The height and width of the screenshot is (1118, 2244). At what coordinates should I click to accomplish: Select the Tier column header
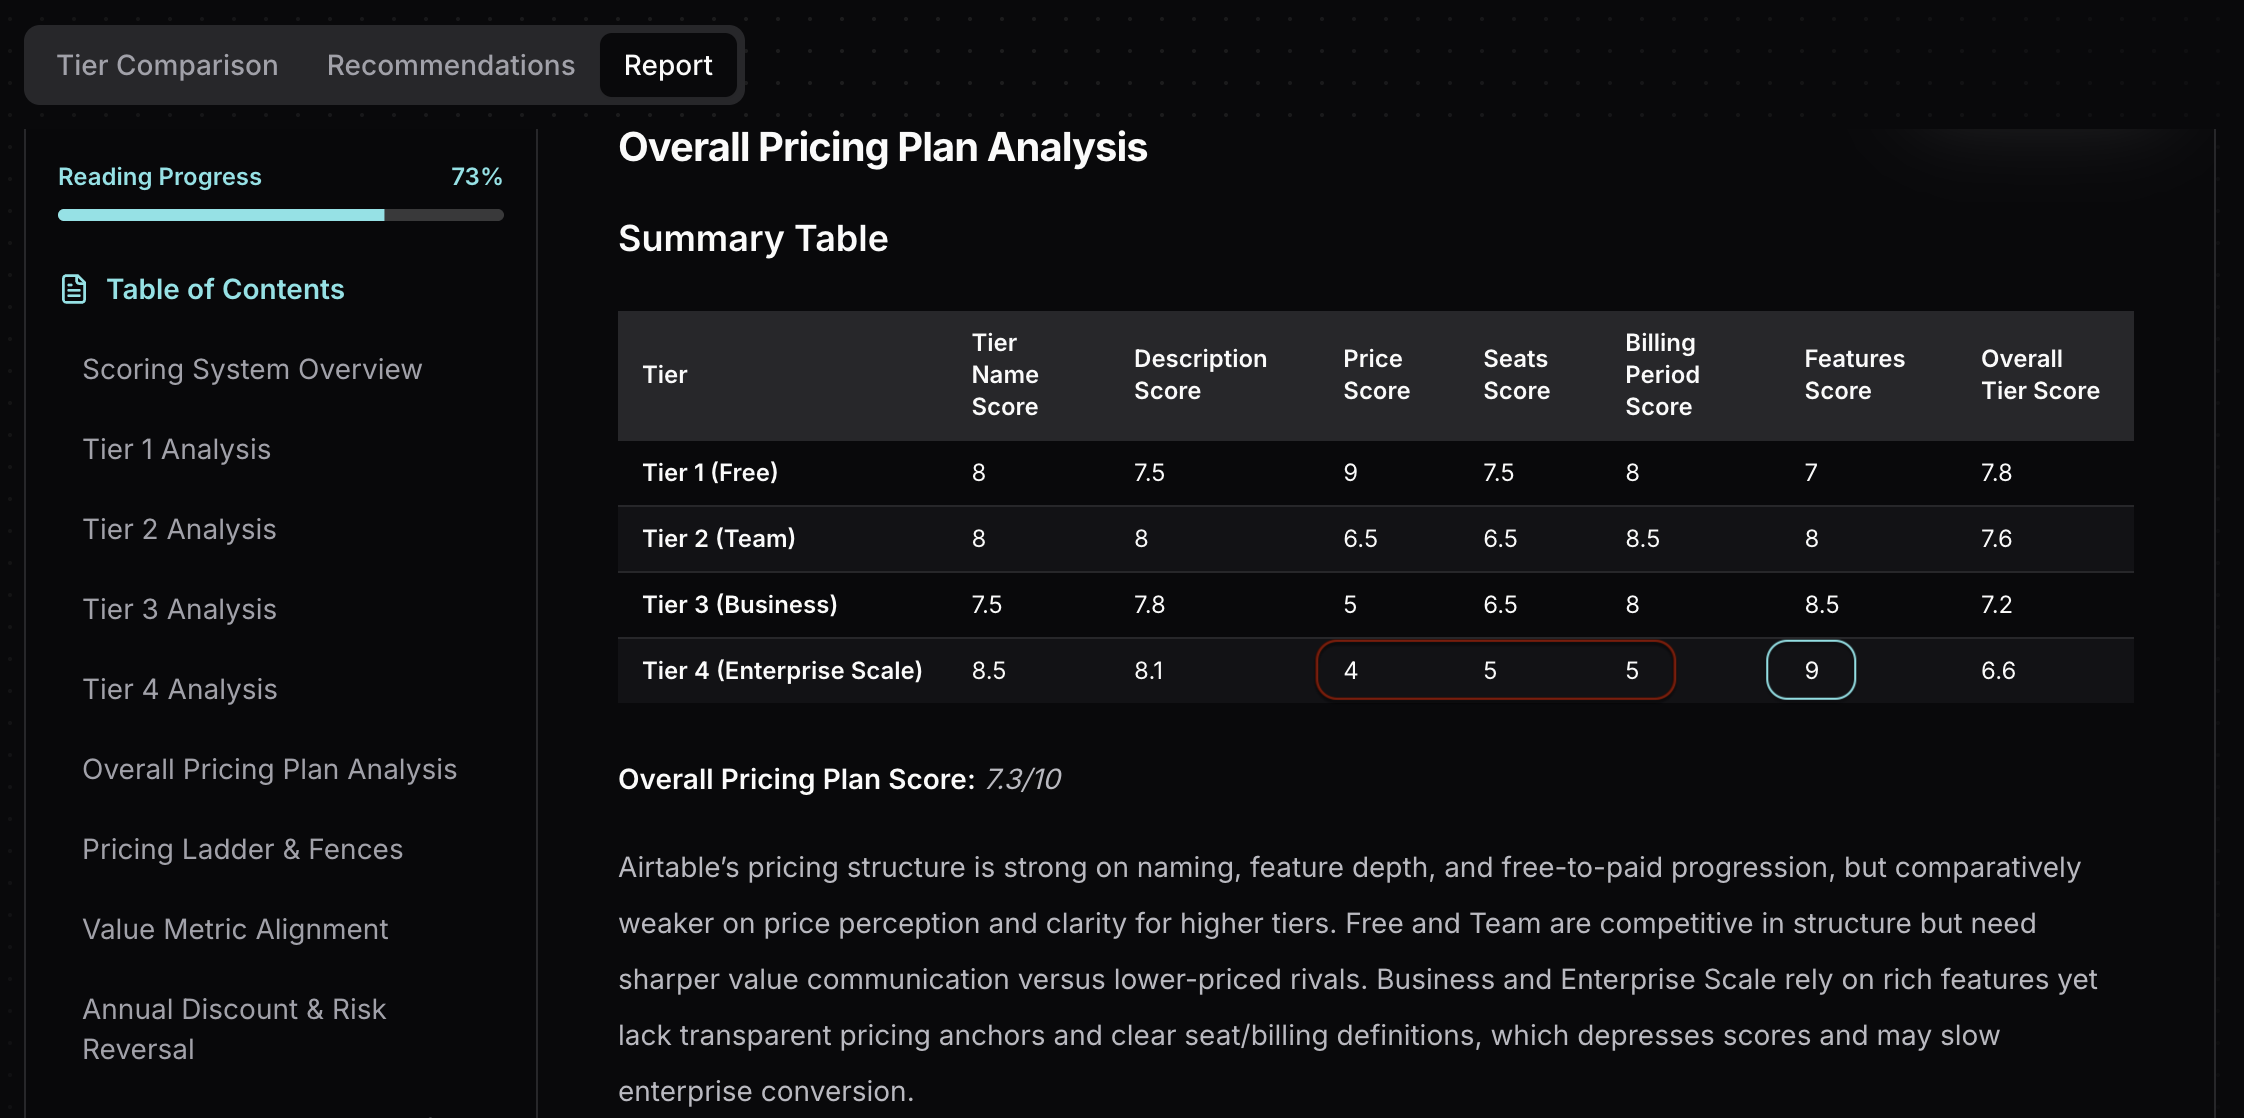[x=664, y=375]
